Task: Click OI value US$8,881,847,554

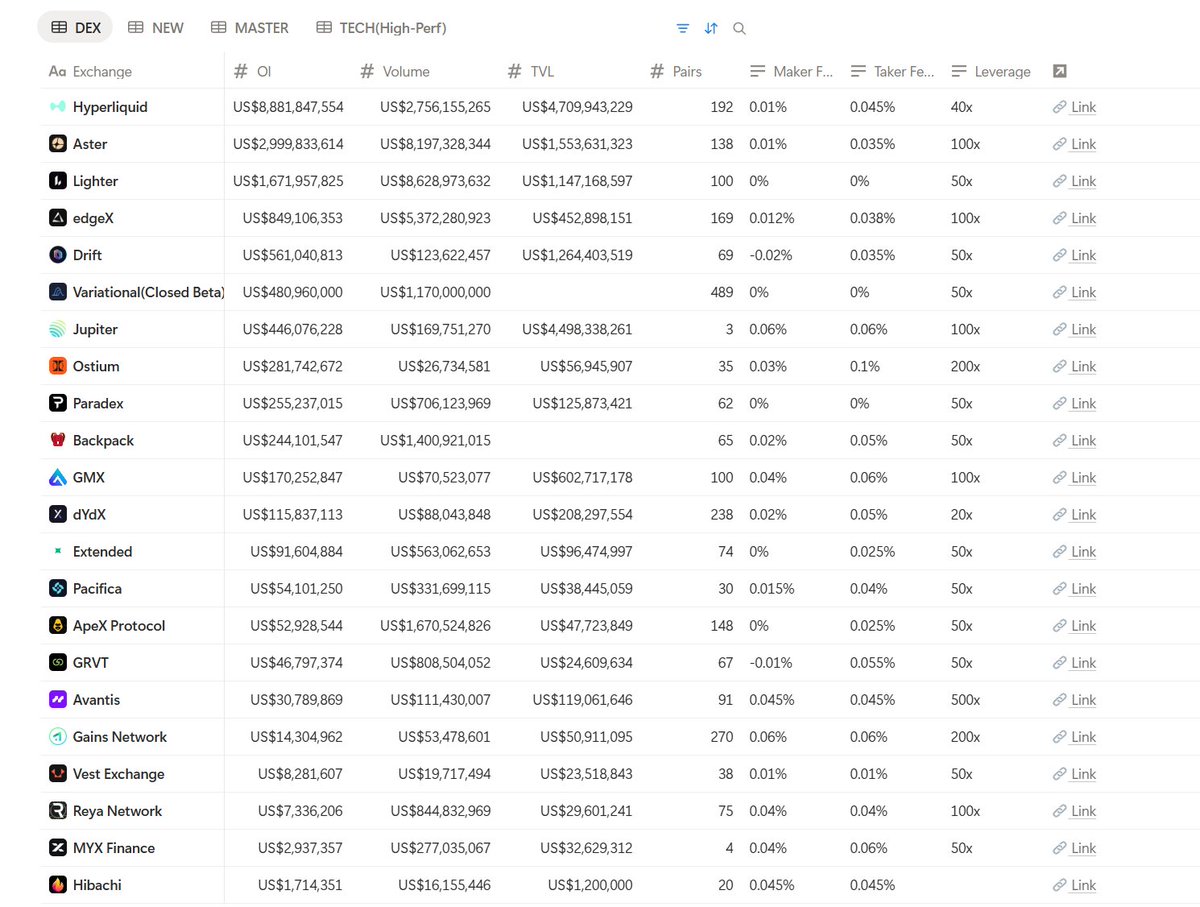Action: pyautogui.click(x=288, y=107)
